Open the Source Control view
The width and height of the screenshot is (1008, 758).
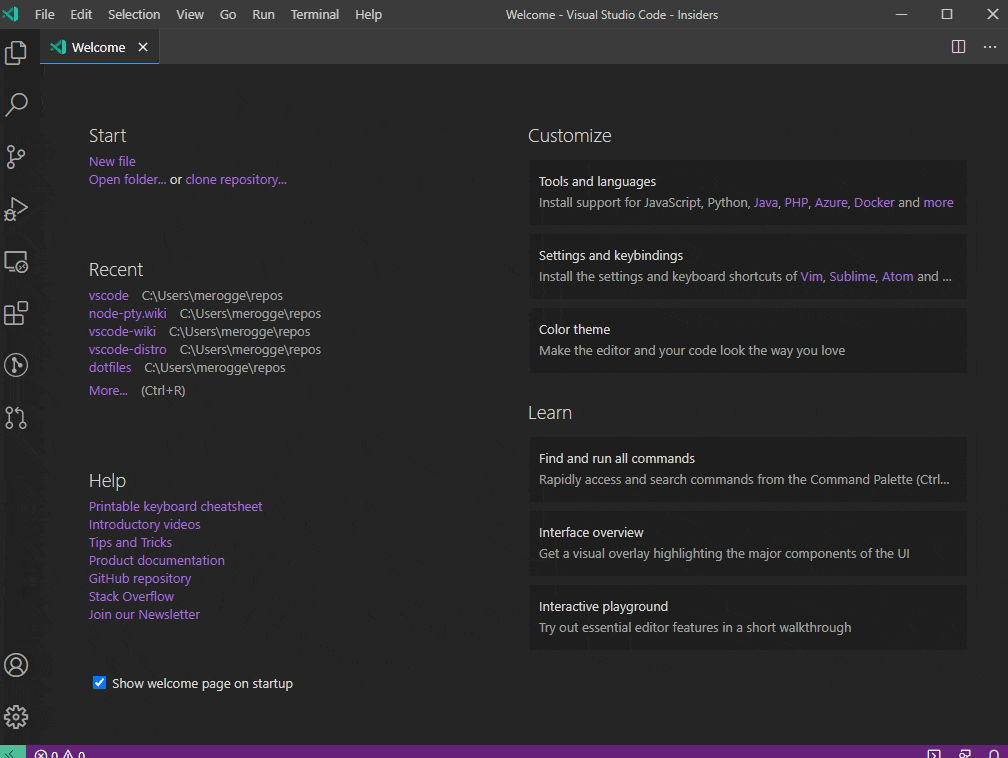click(16, 157)
